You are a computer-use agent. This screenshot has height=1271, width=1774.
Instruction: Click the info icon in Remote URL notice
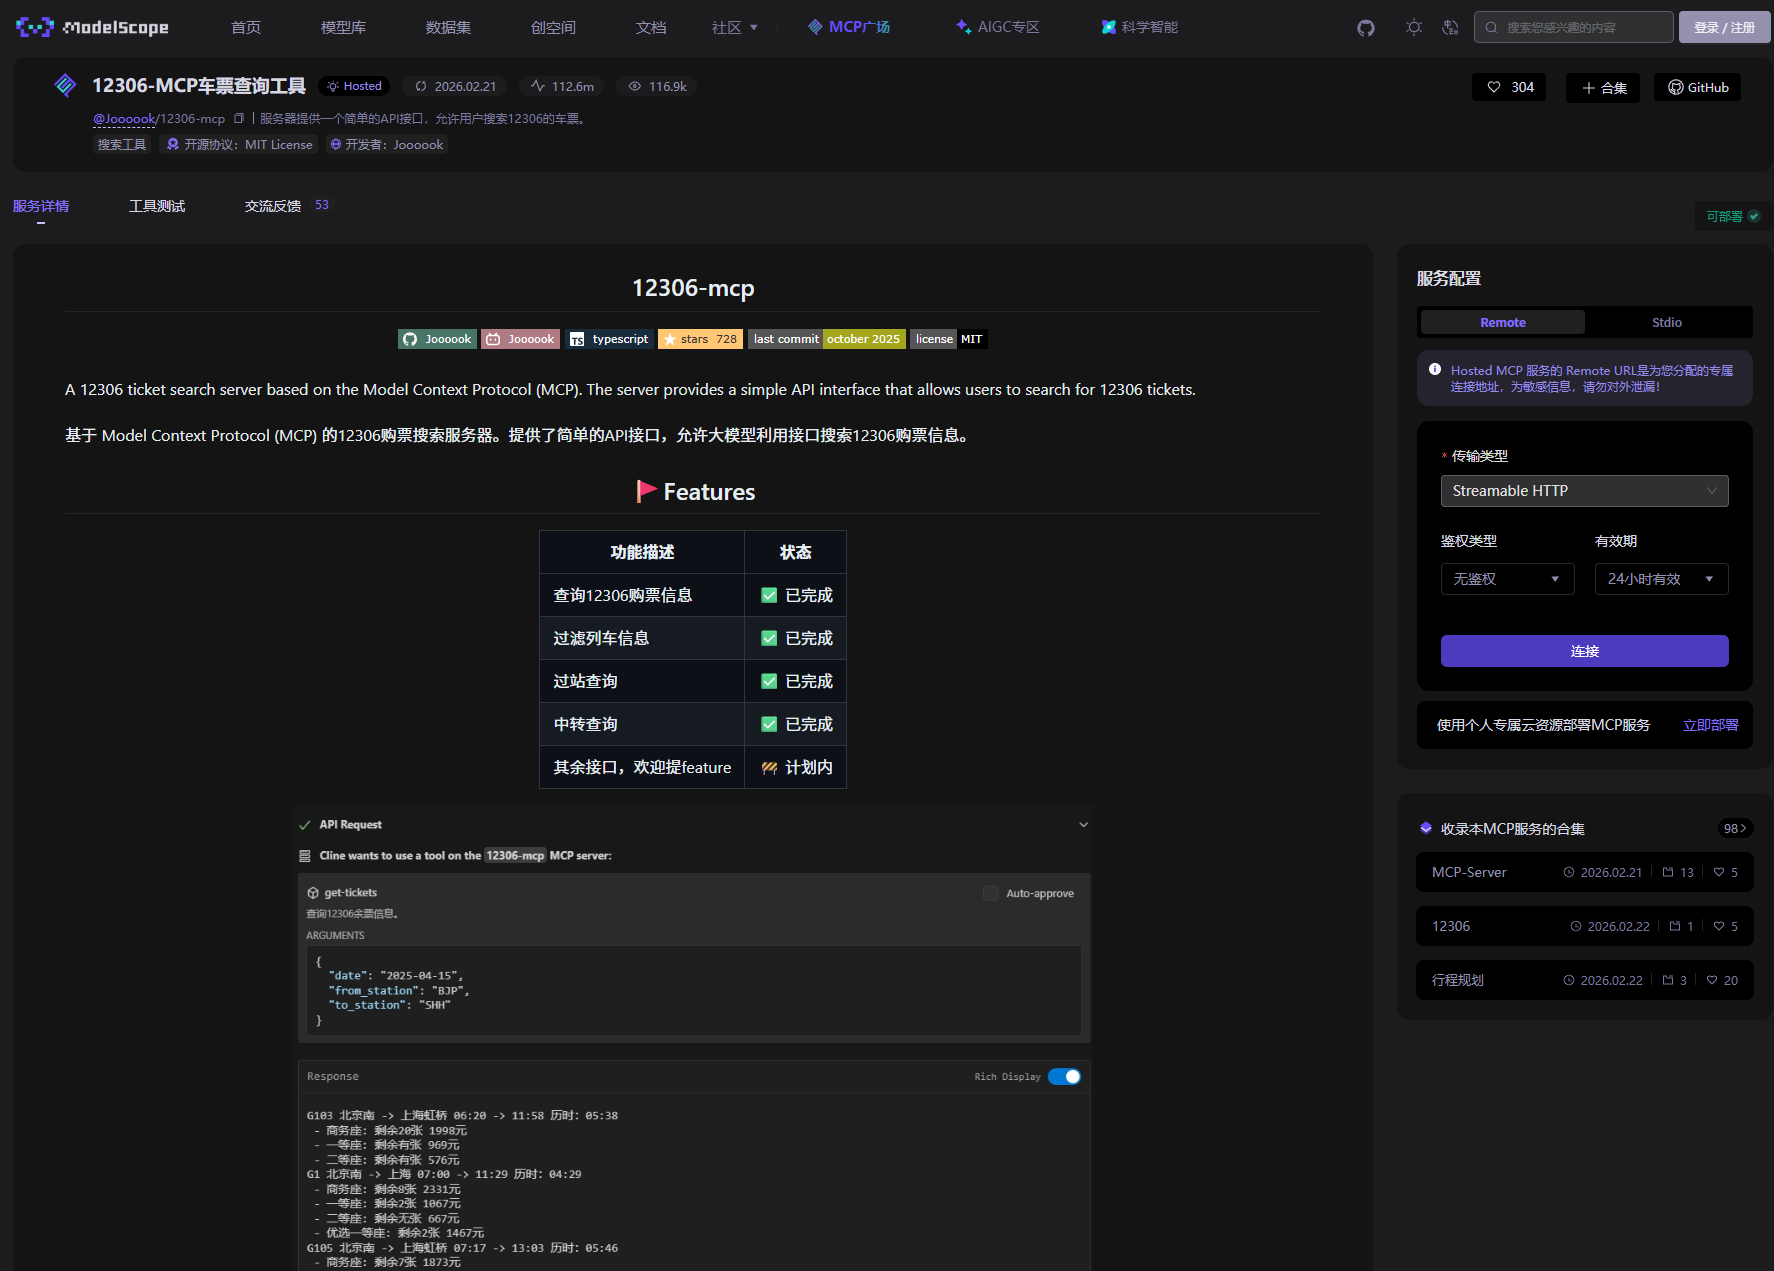[x=1435, y=369]
